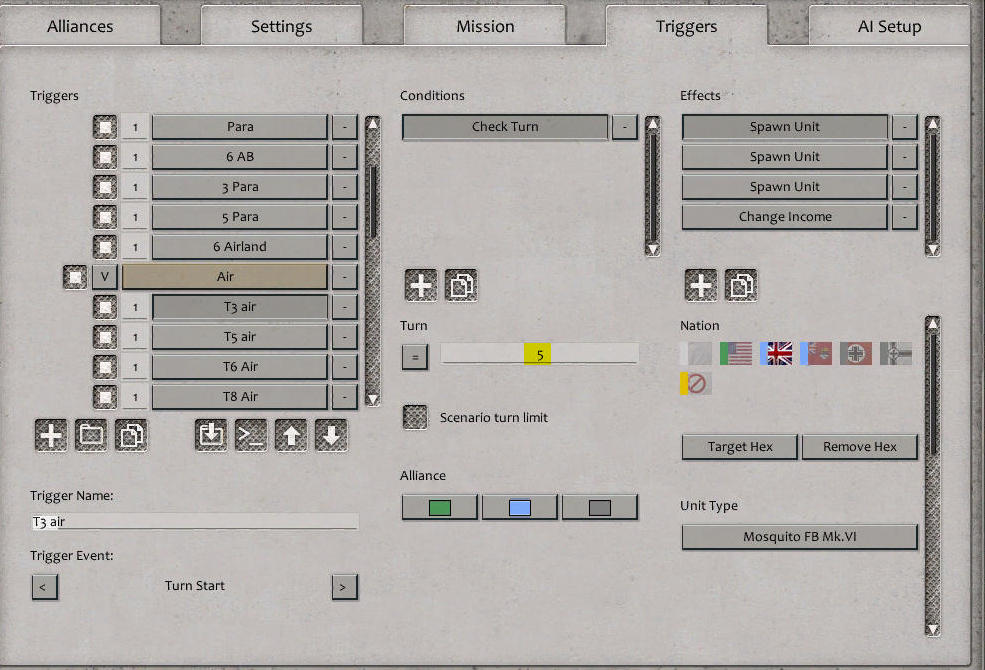Add a new effect with plus icon
This screenshot has width=985, height=670.
click(701, 285)
